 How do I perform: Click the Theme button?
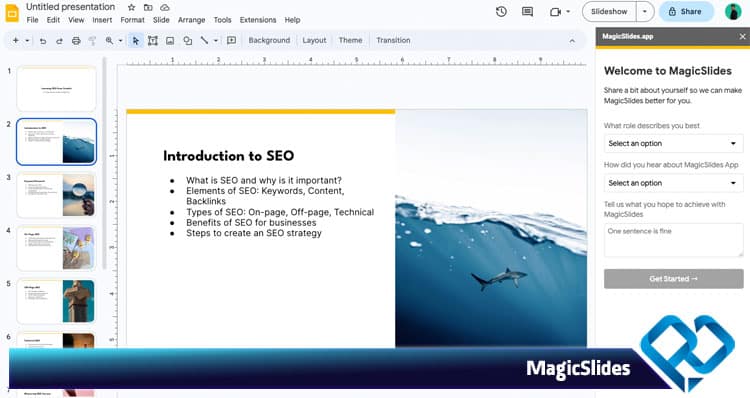351,41
